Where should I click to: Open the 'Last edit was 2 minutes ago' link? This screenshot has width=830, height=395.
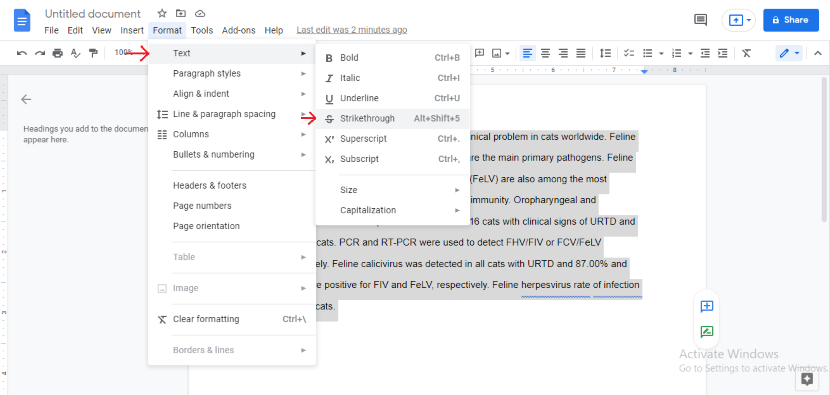351,30
